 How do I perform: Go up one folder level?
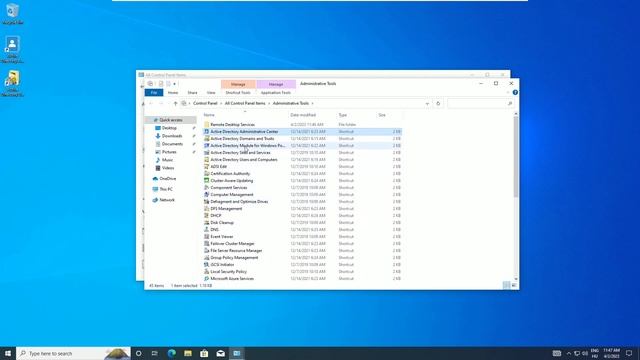pyautogui.click(x=175, y=104)
